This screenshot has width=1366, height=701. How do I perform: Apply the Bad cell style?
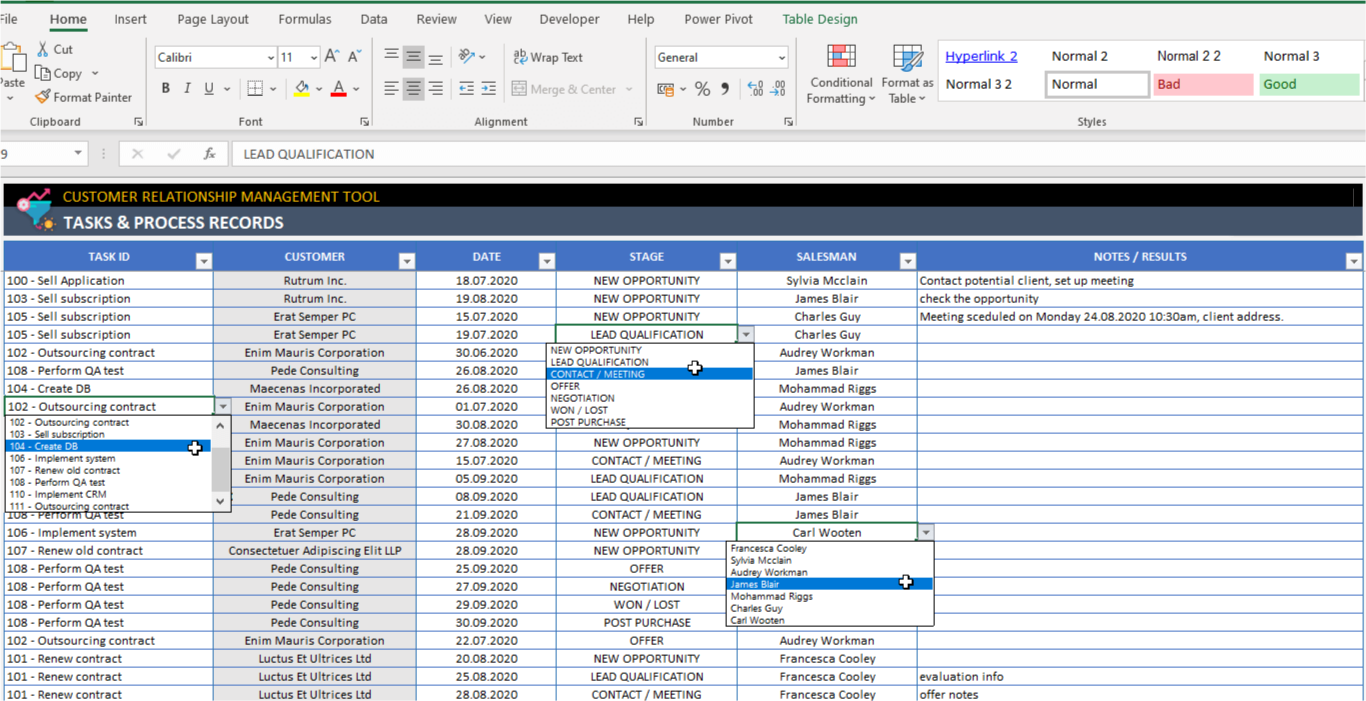pyautogui.click(x=1202, y=84)
